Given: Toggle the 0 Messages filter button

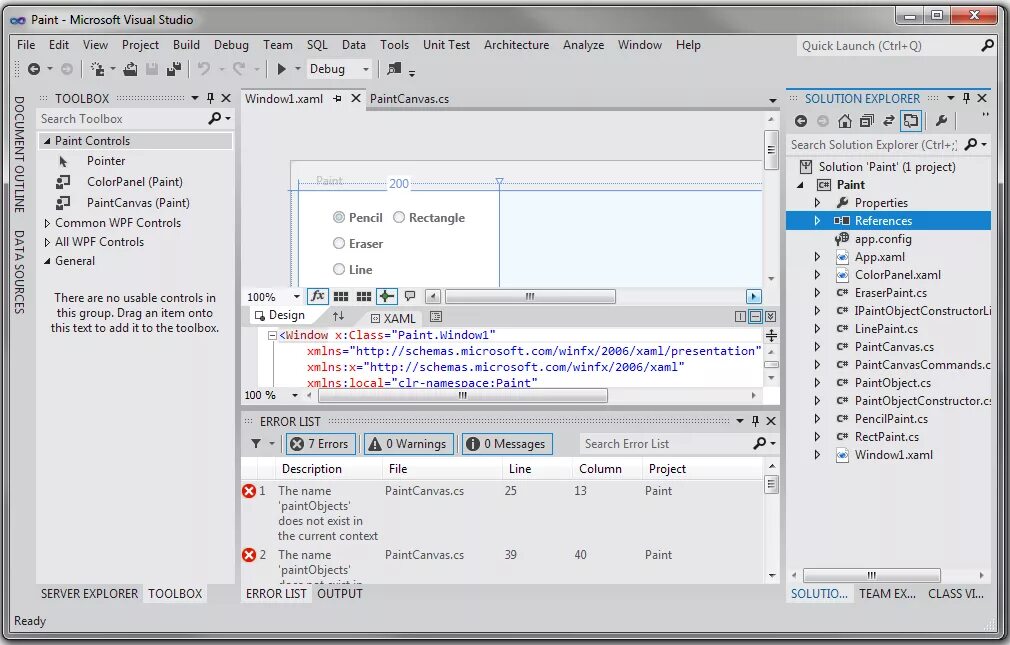Looking at the screenshot, I should [508, 443].
